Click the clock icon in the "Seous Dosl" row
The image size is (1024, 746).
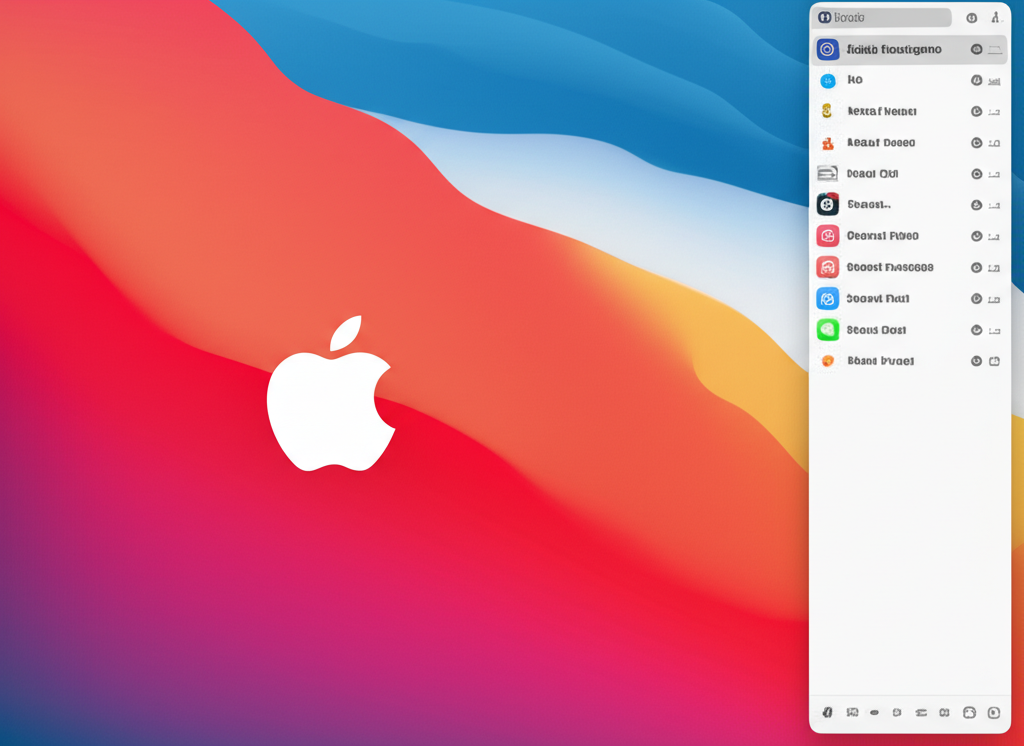pos(976,330)
